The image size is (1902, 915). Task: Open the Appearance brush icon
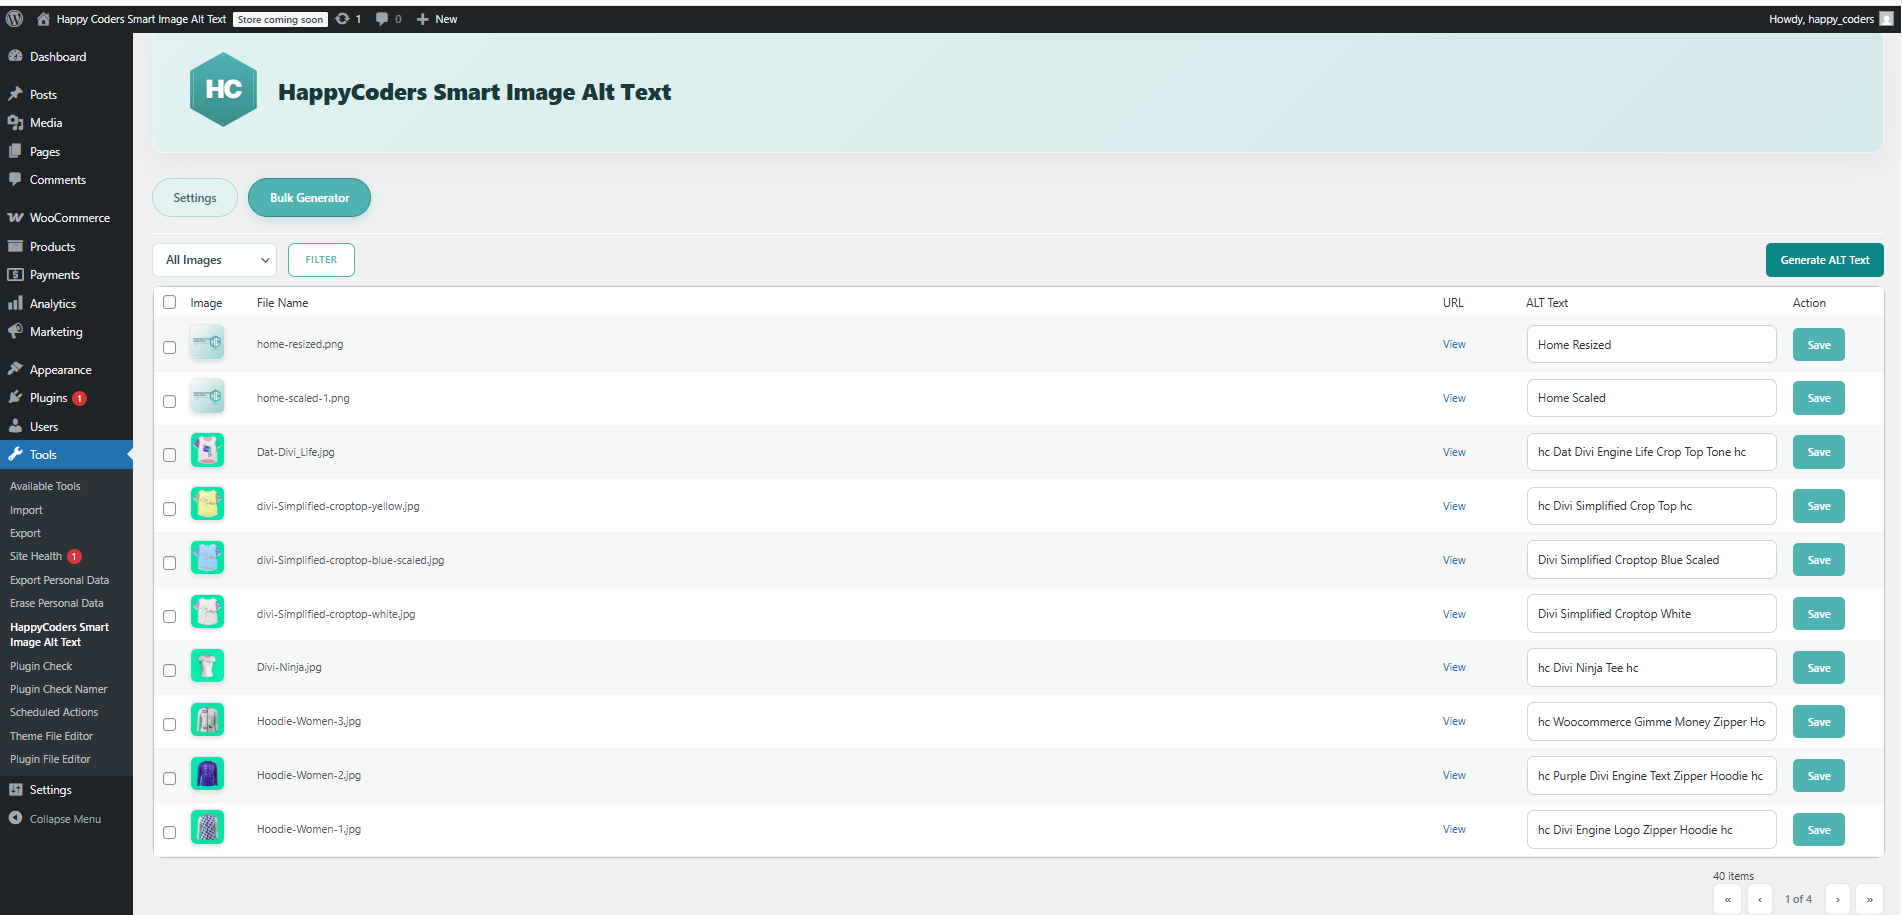[x=15, y=369]
